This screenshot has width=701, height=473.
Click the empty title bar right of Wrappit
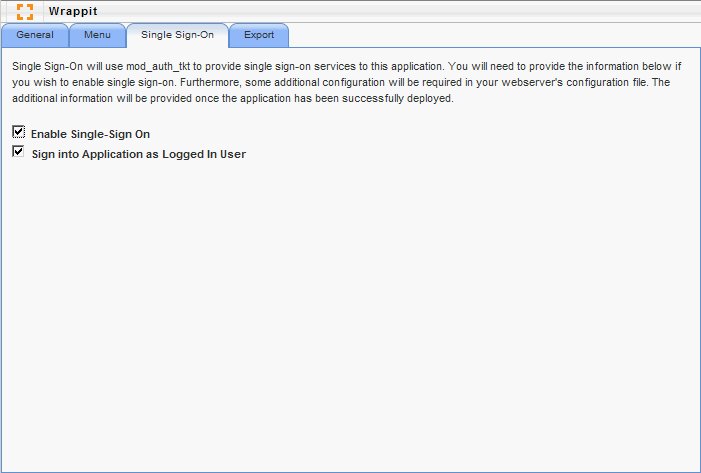[x=400, y=11]
